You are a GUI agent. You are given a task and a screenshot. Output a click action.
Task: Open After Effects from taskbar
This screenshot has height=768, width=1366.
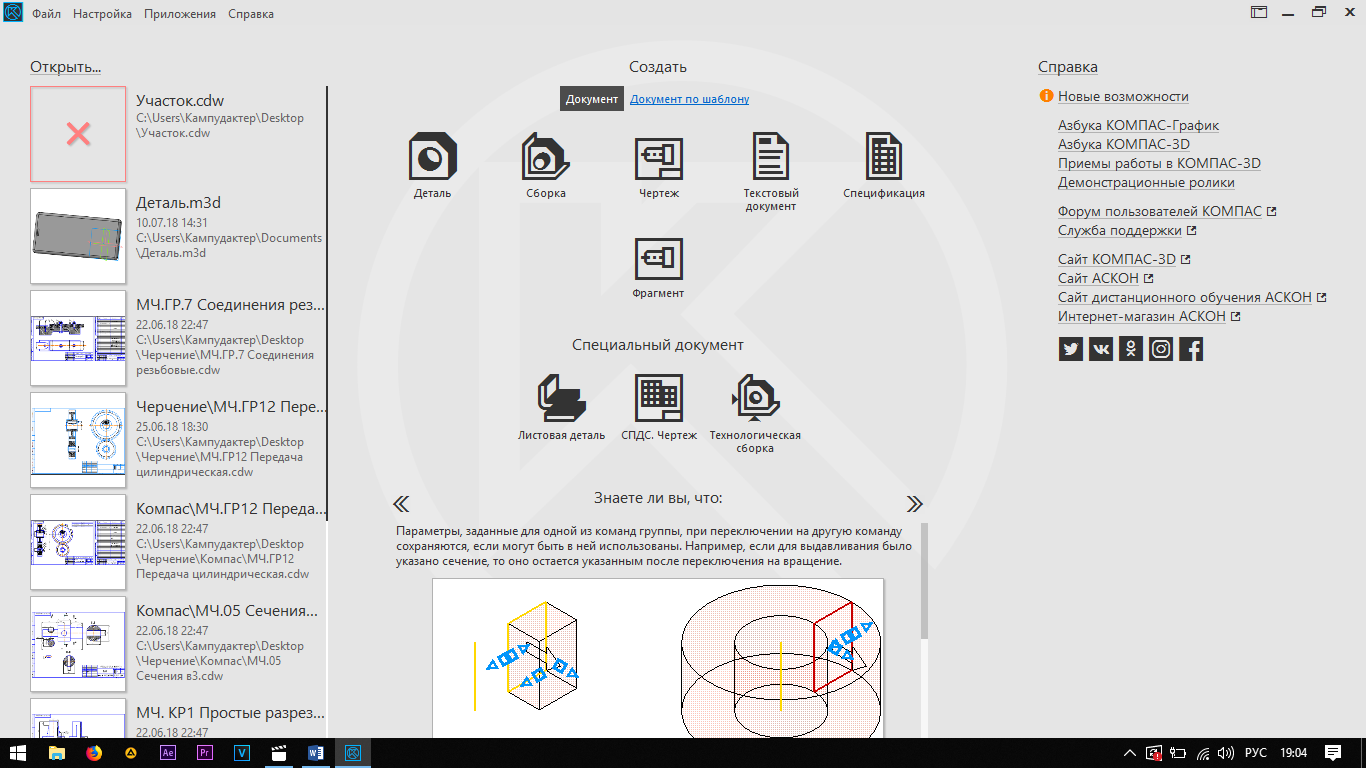pos(167,753)
